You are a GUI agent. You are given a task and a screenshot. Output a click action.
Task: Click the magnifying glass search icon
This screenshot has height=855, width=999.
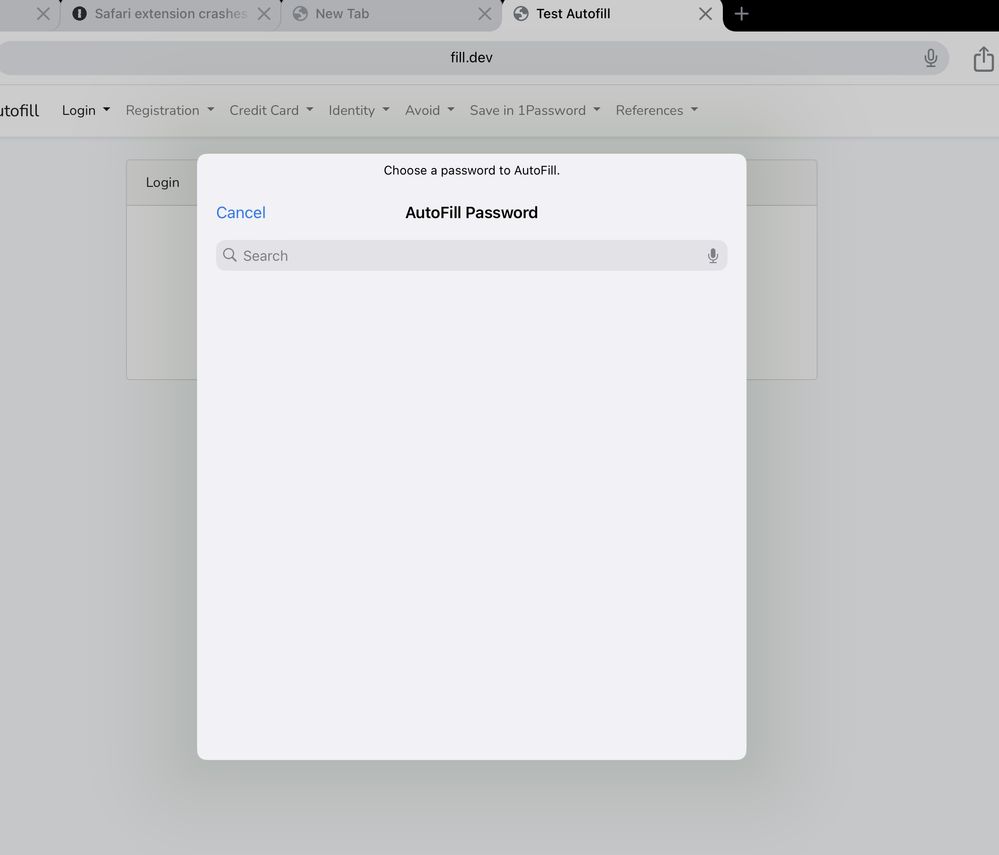(230, 256)
